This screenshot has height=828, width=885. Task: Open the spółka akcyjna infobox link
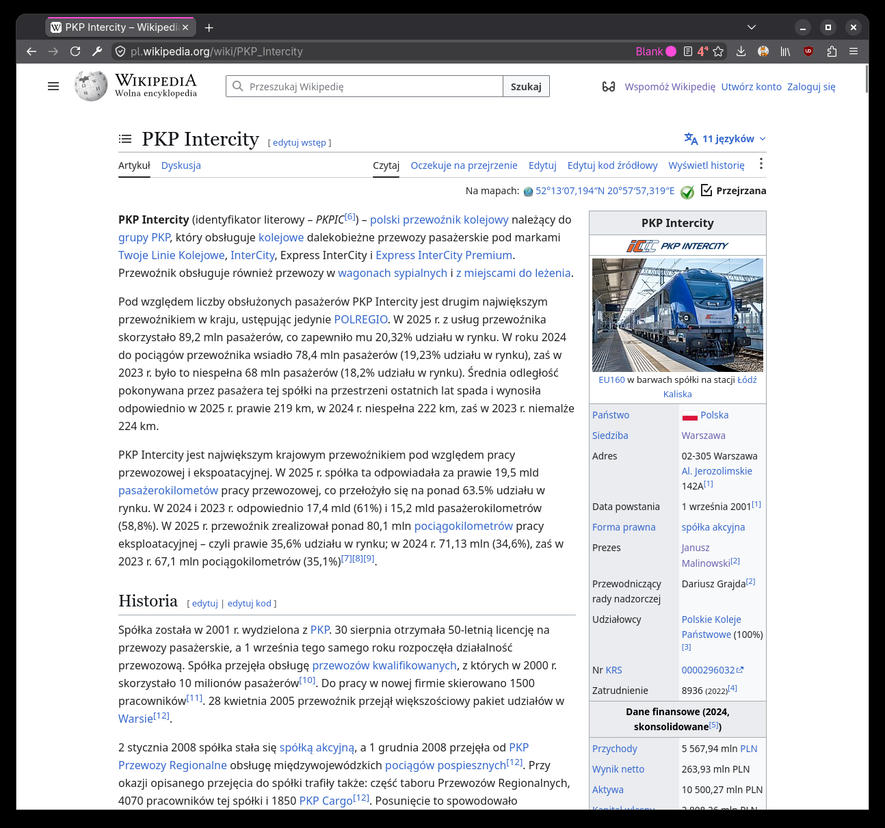tap(713, 527)
